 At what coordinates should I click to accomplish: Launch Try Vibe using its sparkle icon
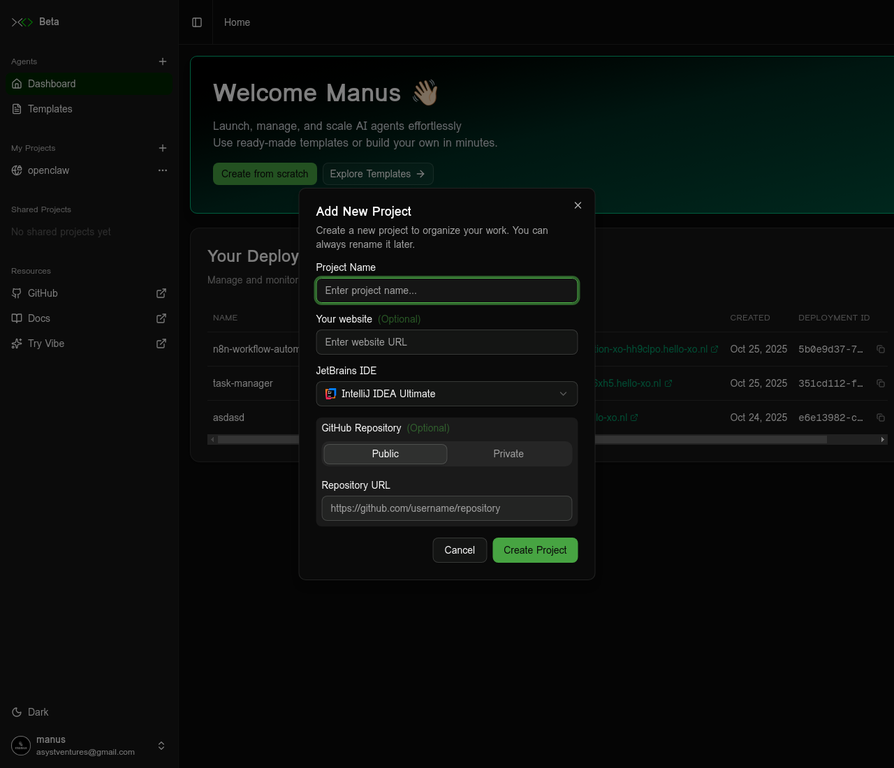click(15, 343)
